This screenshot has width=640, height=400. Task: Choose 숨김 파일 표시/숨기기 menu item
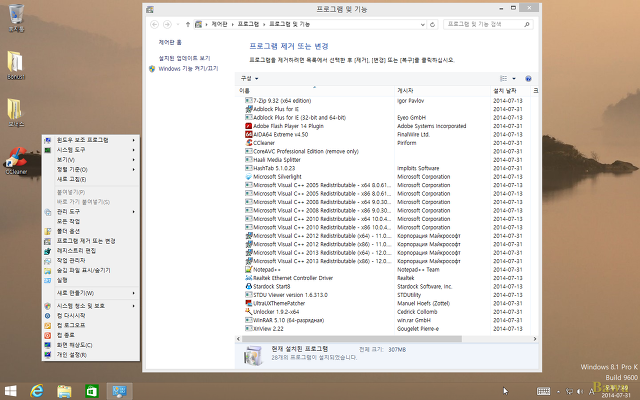[91, 270]
